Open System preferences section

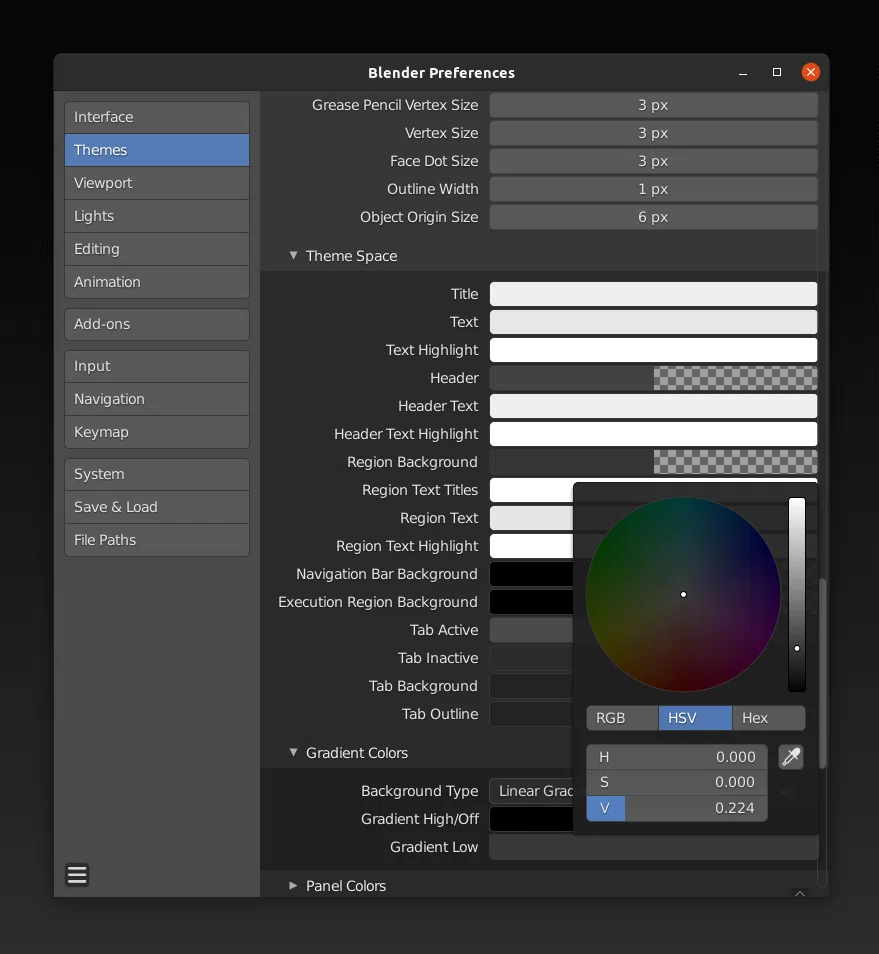(x=157, y=474)
